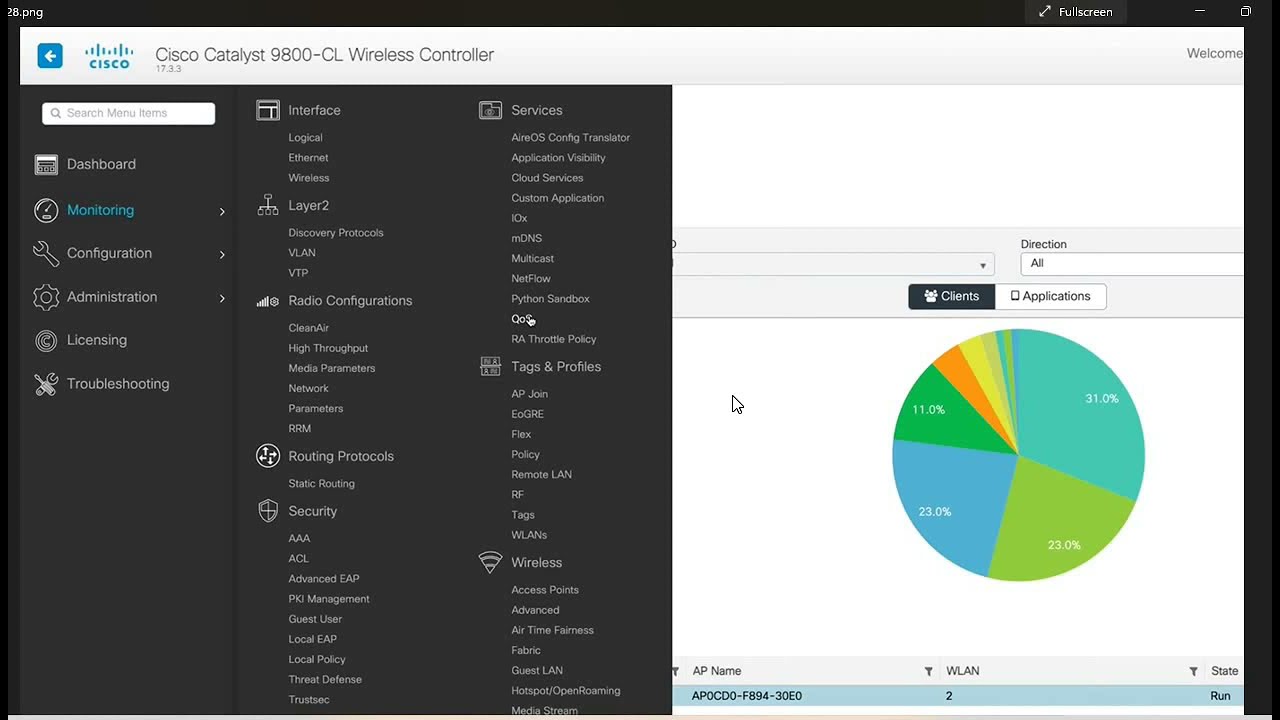Image resolution: width=1280 pixels, height=720 pixels.
Task: Click the blue back arrow button
Action: pyautogui.click(x=50, y=56)
